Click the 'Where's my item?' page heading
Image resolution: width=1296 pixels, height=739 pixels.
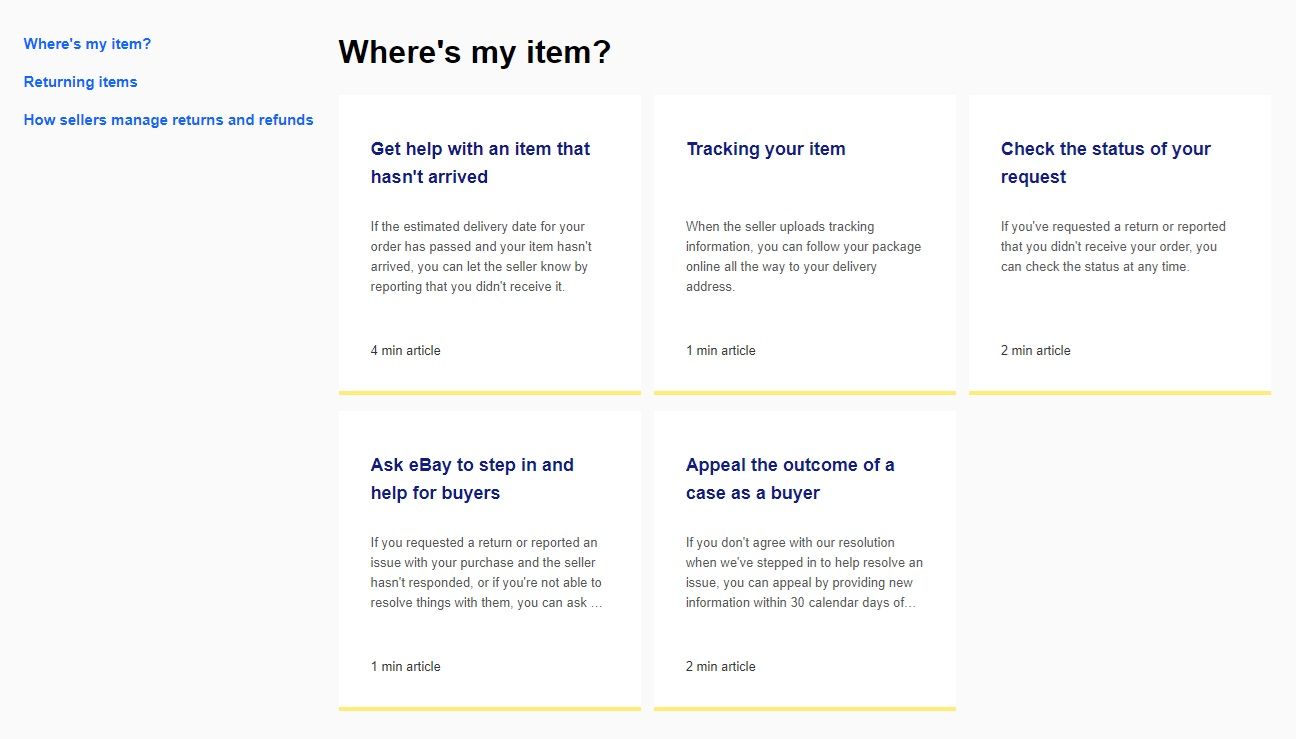pyautogui.click(x=473, y=52)
